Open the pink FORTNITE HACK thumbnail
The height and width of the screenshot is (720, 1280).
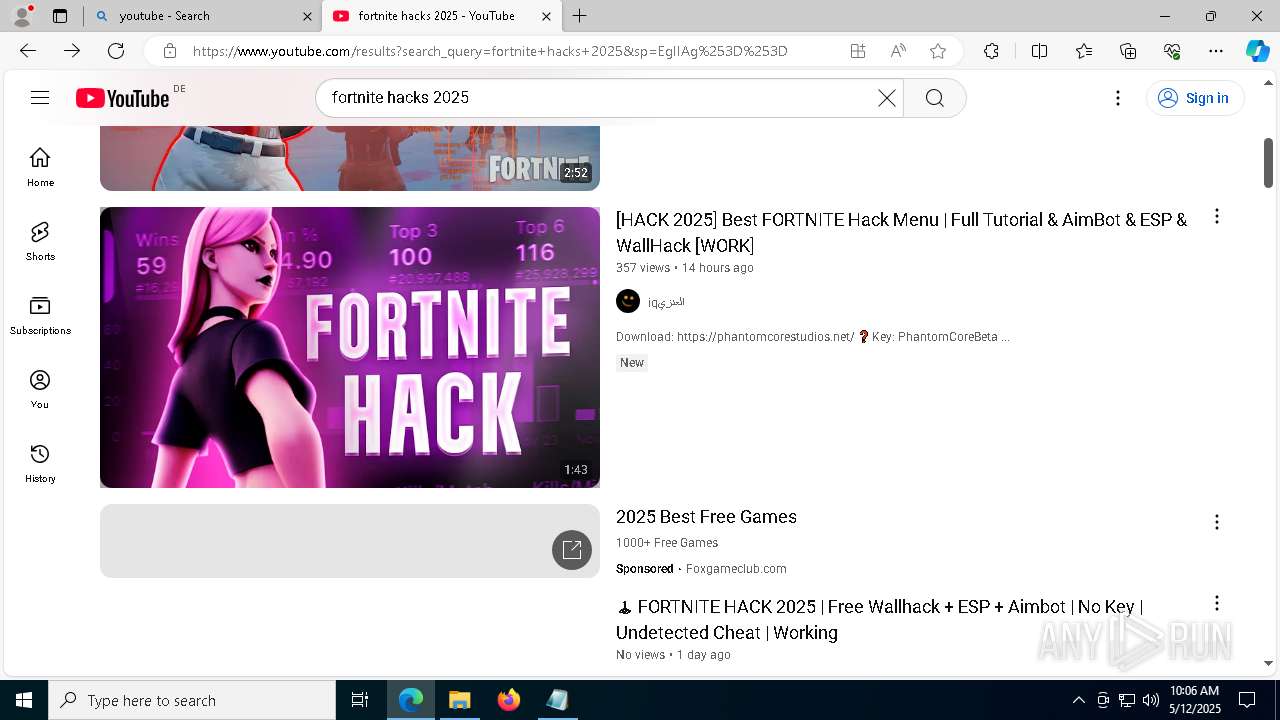350,347
